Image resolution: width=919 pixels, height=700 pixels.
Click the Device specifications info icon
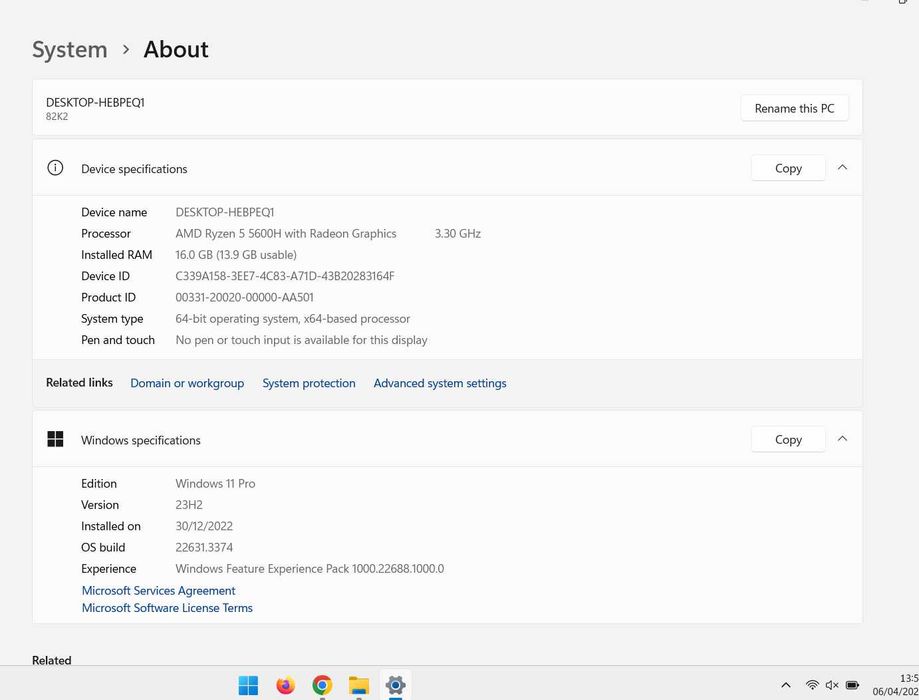(55, 168)
